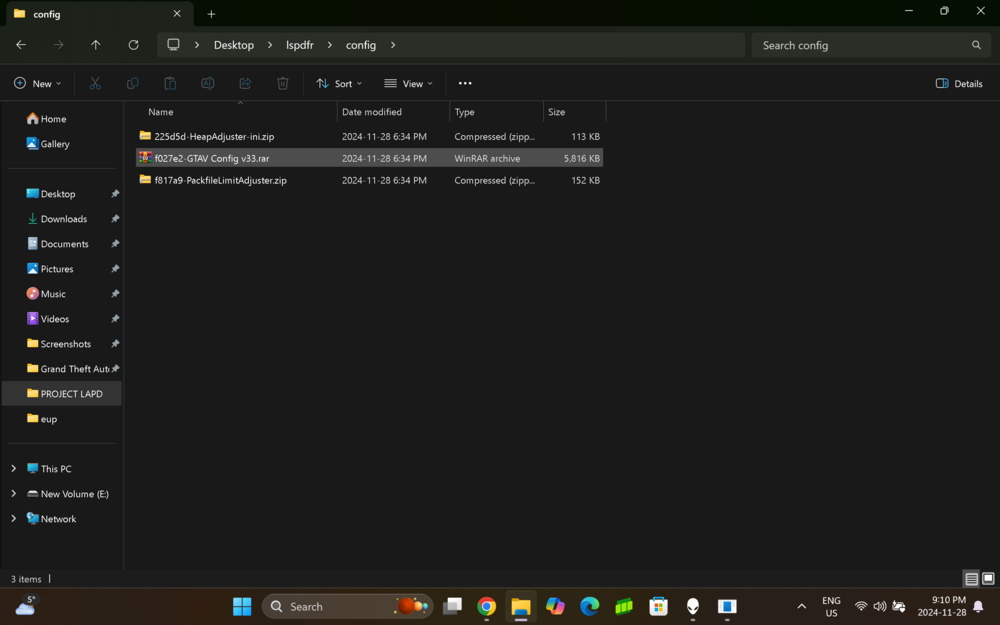This screenshot has height=625, width=1000.
Task: Click the Copy icon in the toolbar
Action: pos(132,83)
